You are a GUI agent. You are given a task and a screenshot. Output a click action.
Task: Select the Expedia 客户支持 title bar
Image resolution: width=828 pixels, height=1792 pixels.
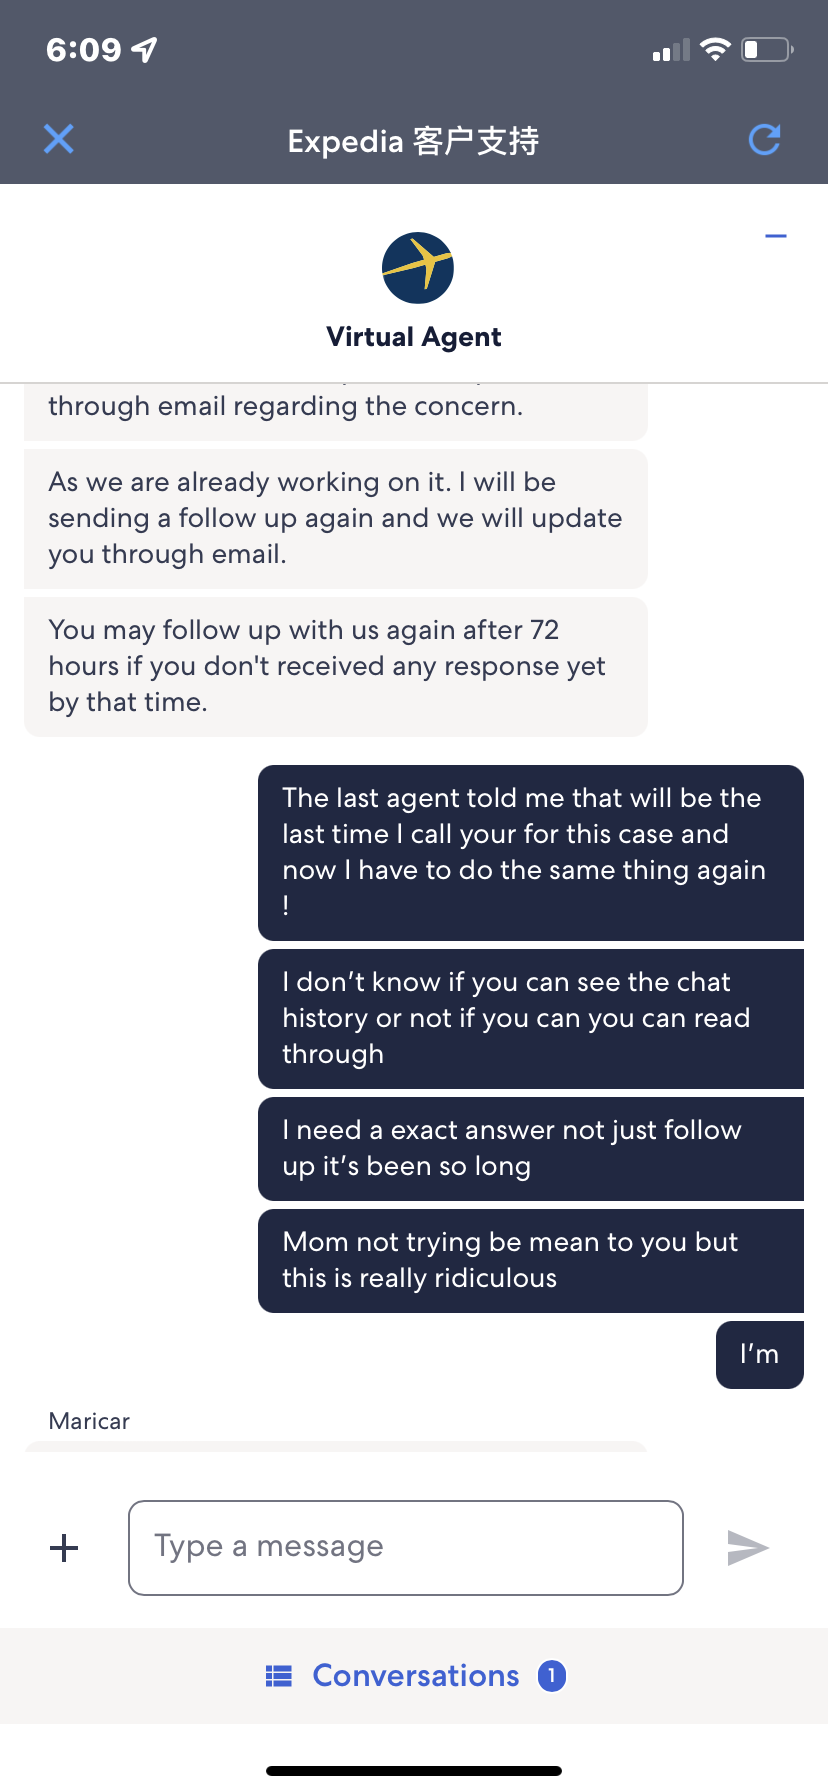(x=414, y=140)
